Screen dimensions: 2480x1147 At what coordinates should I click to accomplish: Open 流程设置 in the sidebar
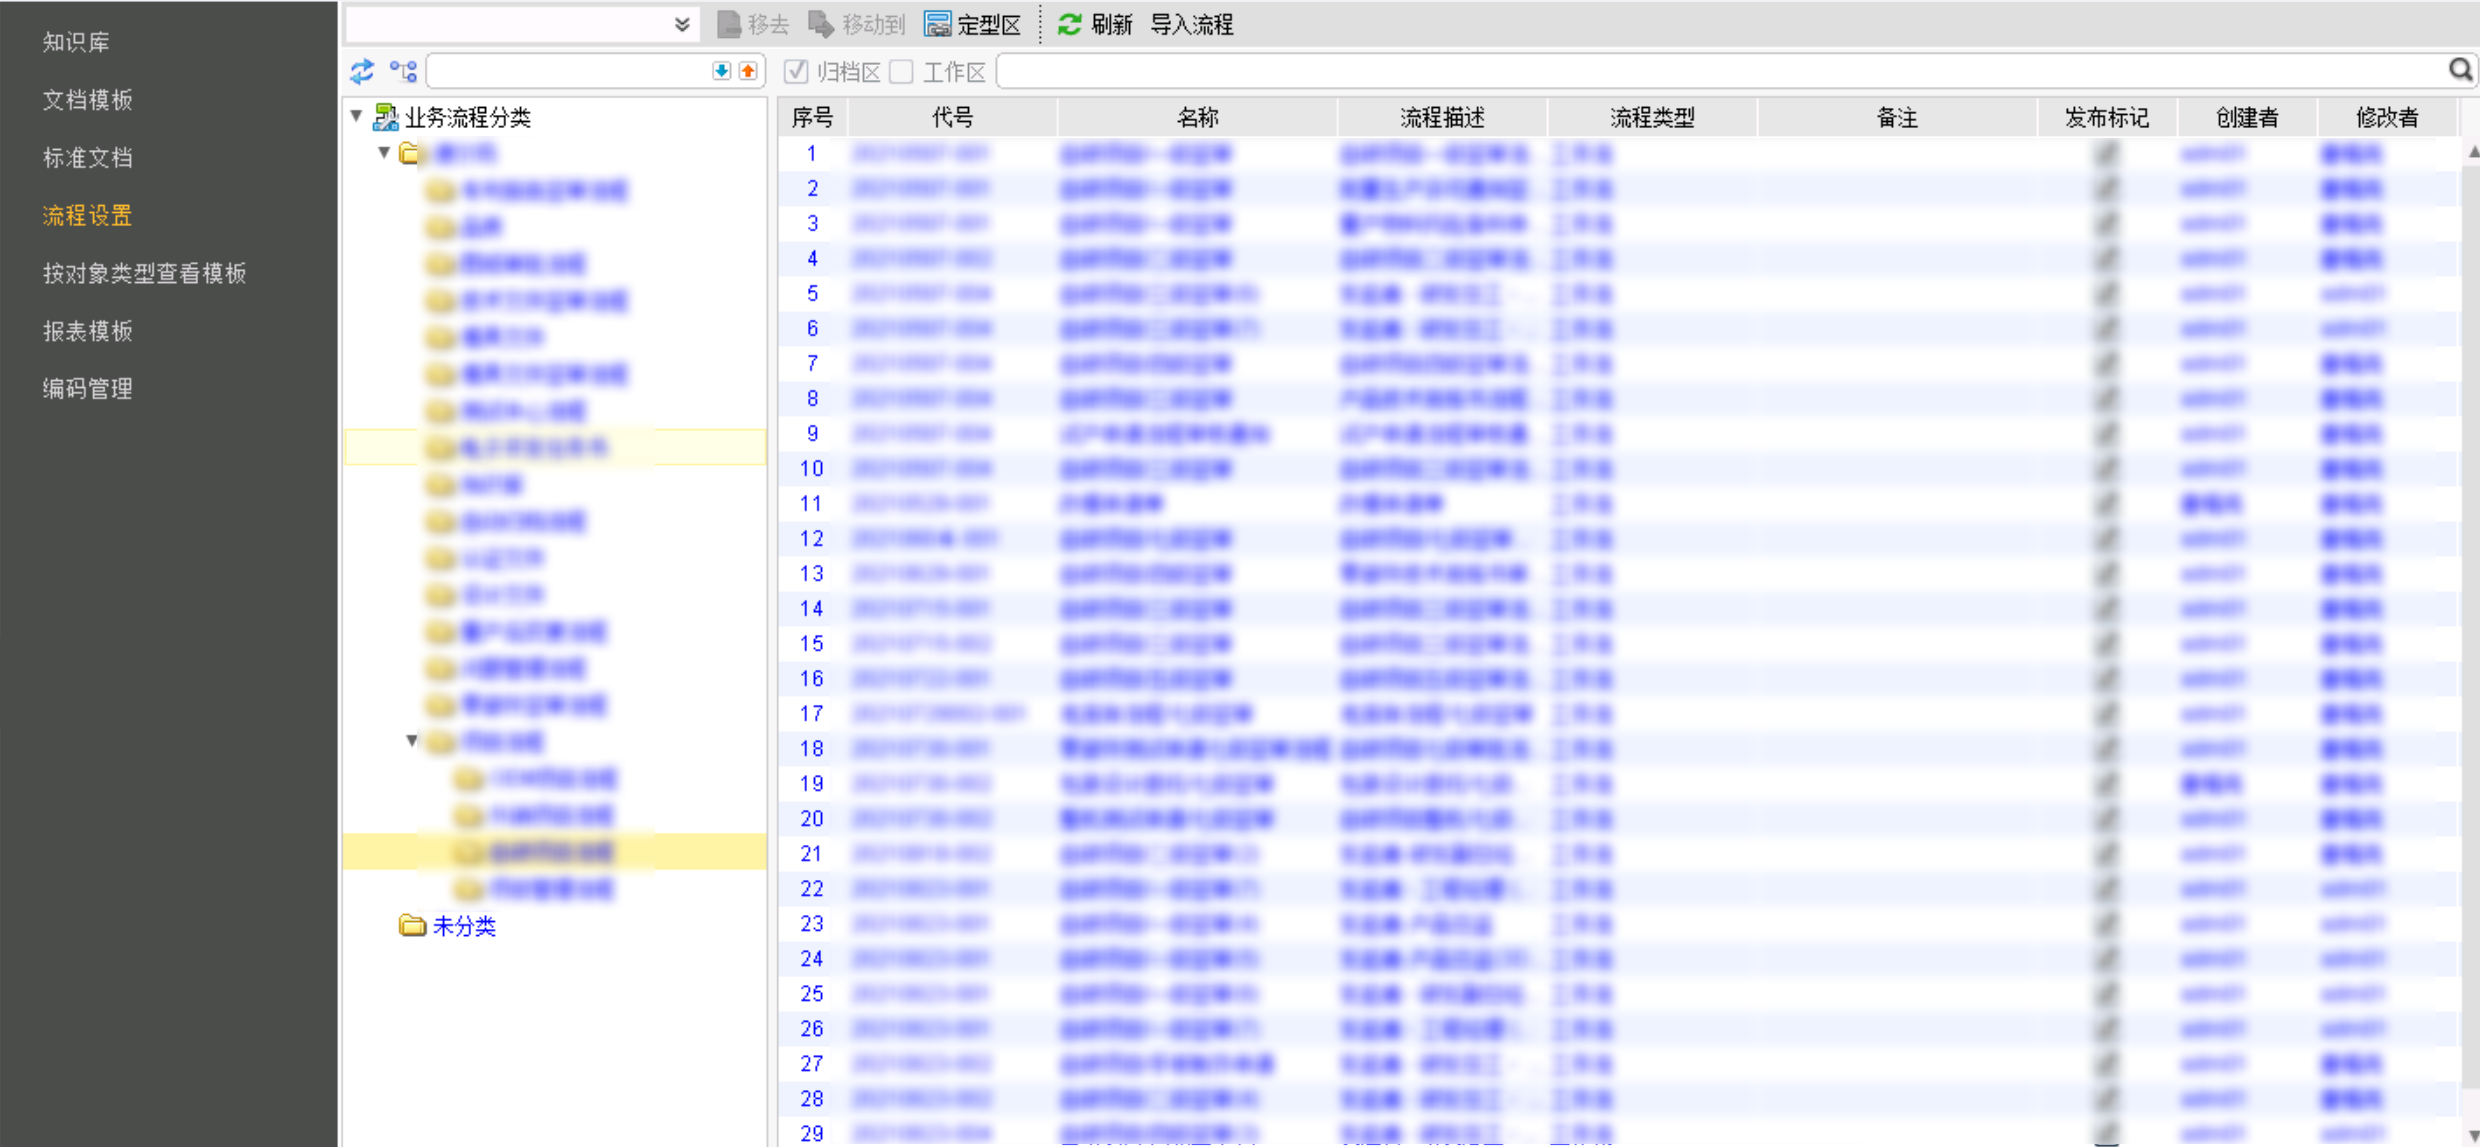click(87, 215)
